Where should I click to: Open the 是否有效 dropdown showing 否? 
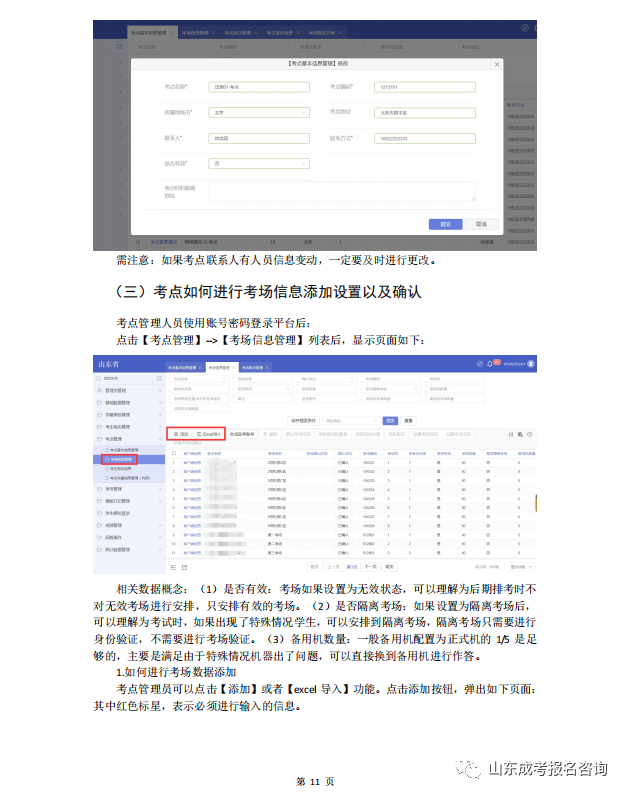[259, 163]
